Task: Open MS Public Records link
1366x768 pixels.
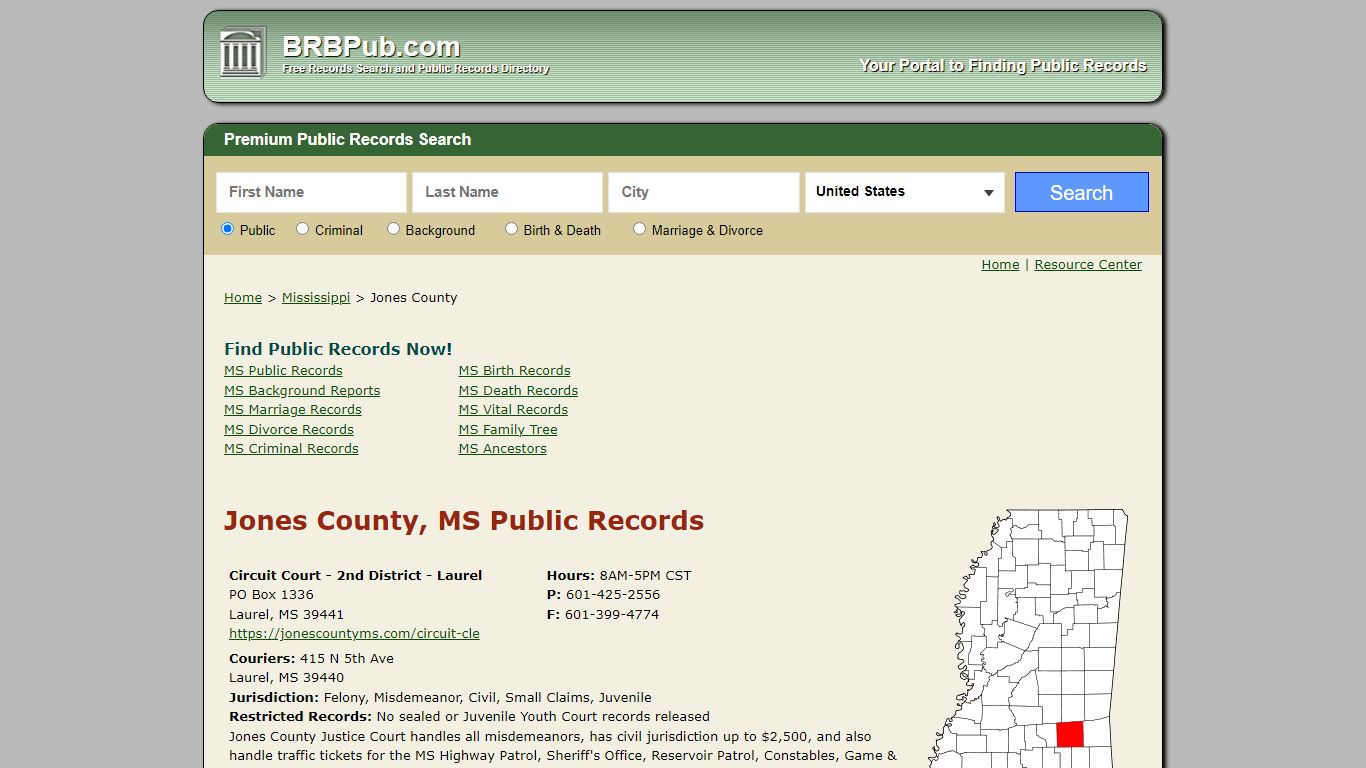Action: pos(283,371)
